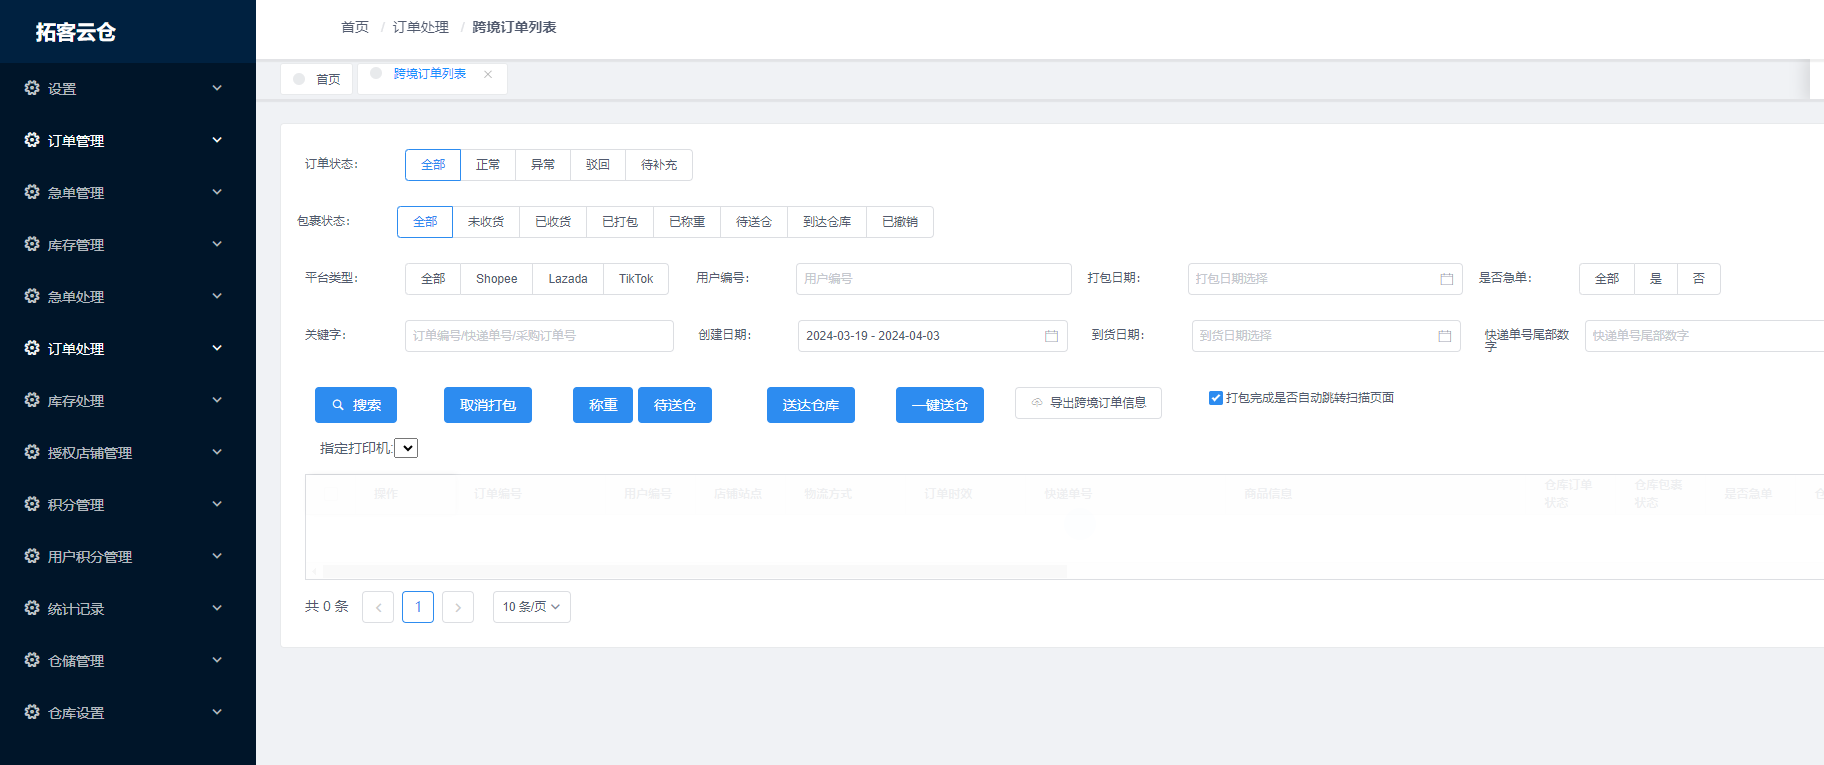Click the 一键送仓 button
1824x765 pixels.
(940, 405)
